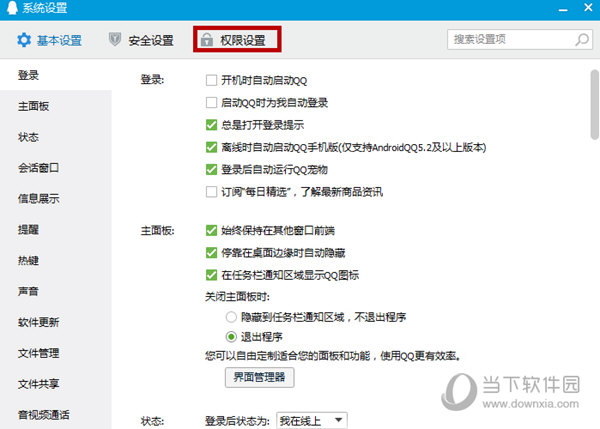
Task: Open the 界面管理器 button
Action: 259,377
